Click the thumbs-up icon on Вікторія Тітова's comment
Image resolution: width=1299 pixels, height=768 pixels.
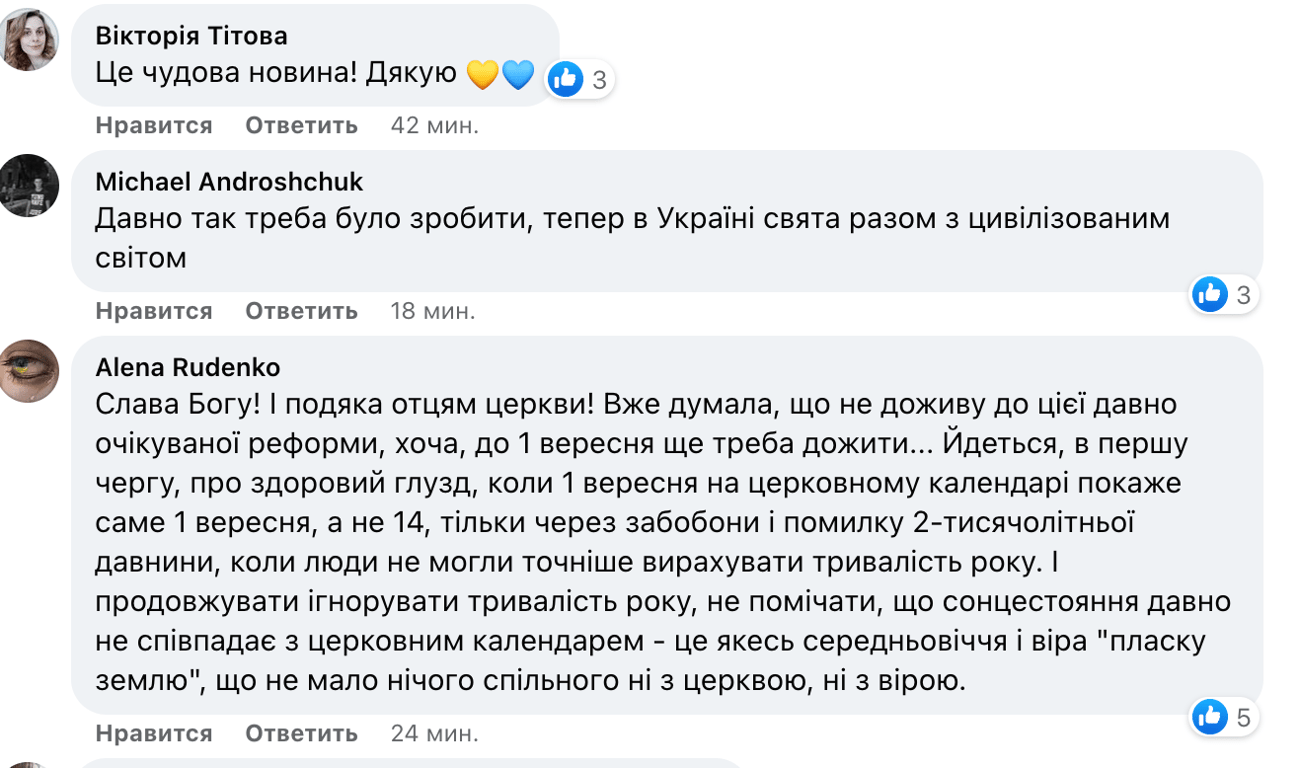[565, 78]
